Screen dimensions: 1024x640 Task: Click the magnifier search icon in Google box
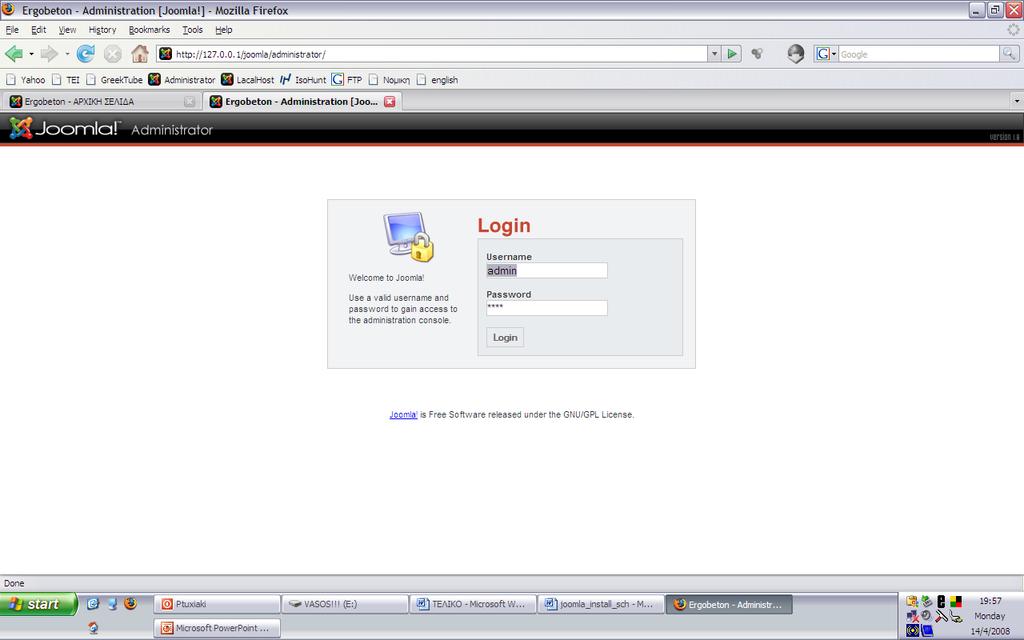click(x=1009, y=54)
